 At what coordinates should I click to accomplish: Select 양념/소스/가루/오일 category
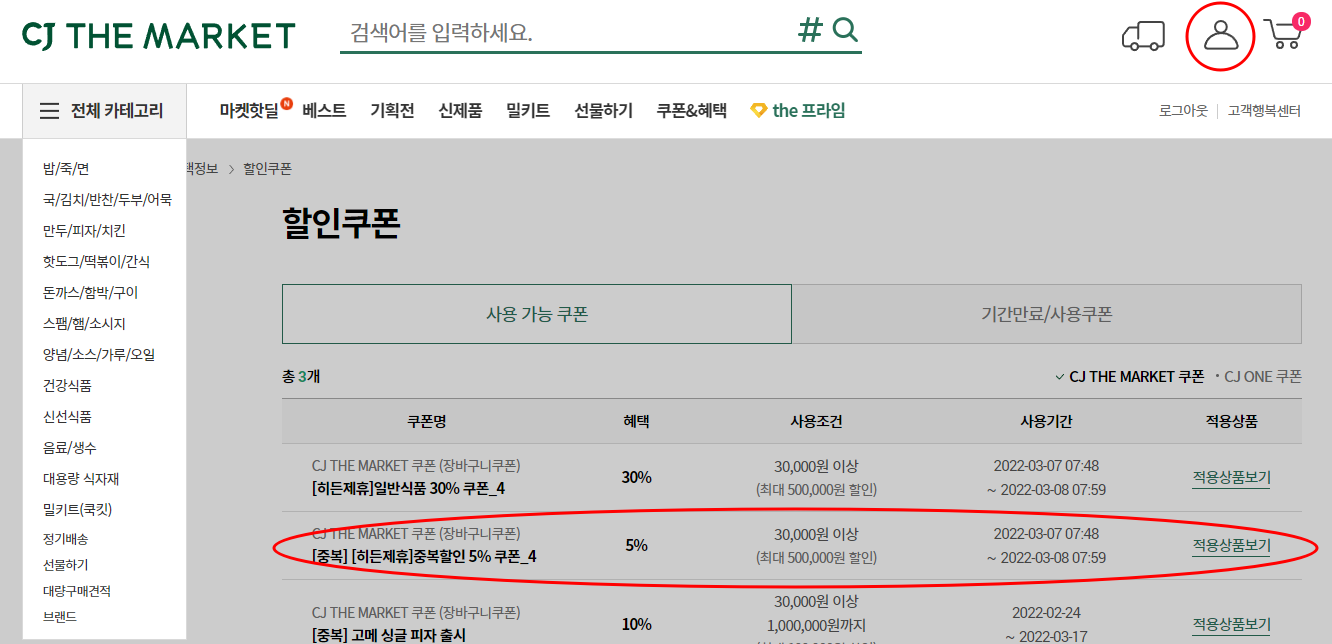99,355
